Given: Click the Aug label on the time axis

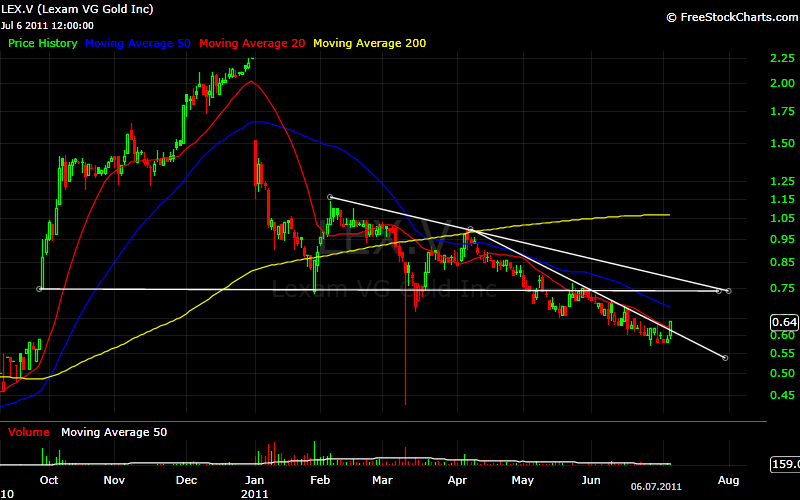Looking at the screenshot, I should (728, 480).
